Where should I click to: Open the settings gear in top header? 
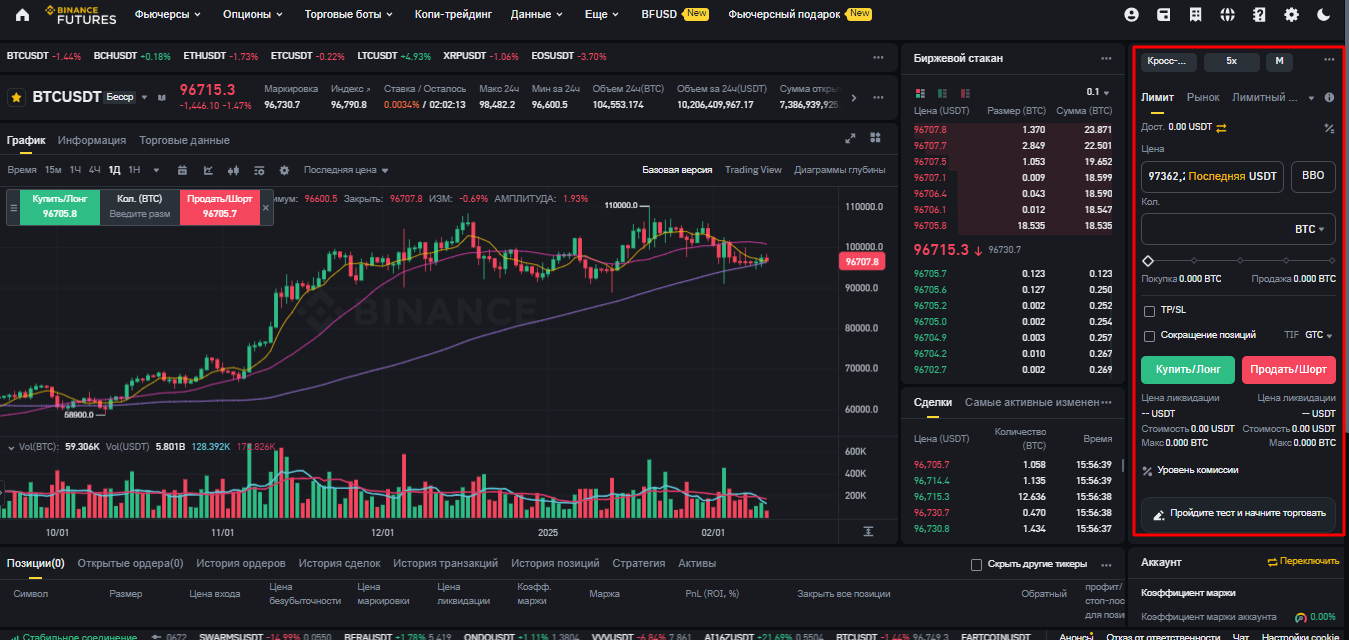click(1291, 15)
